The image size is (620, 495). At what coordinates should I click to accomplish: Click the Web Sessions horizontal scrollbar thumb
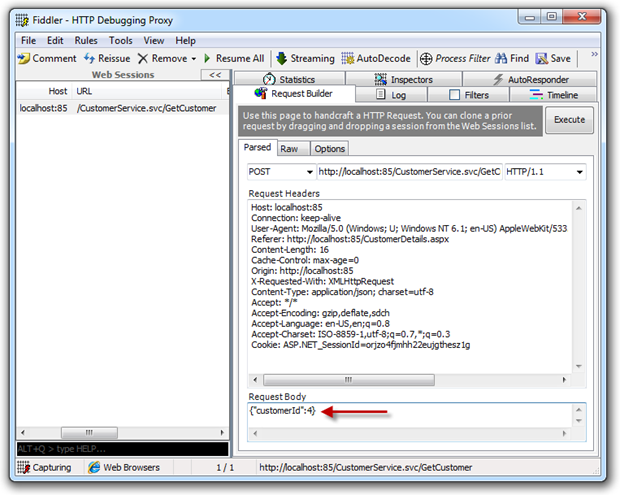tap(89, 433)
